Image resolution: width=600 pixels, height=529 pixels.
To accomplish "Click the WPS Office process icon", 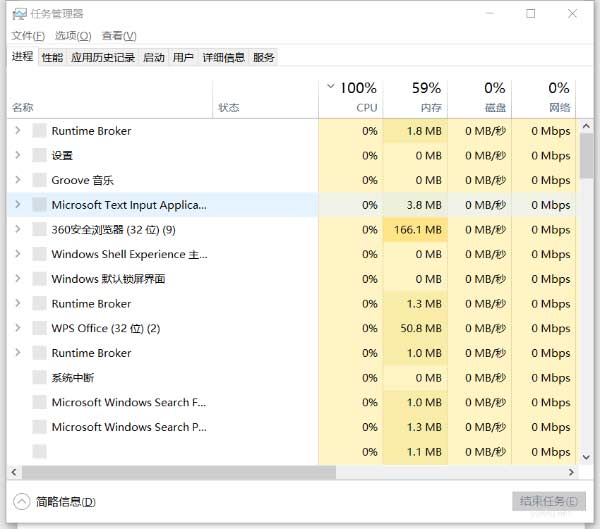I will click(x=40, y=328).
